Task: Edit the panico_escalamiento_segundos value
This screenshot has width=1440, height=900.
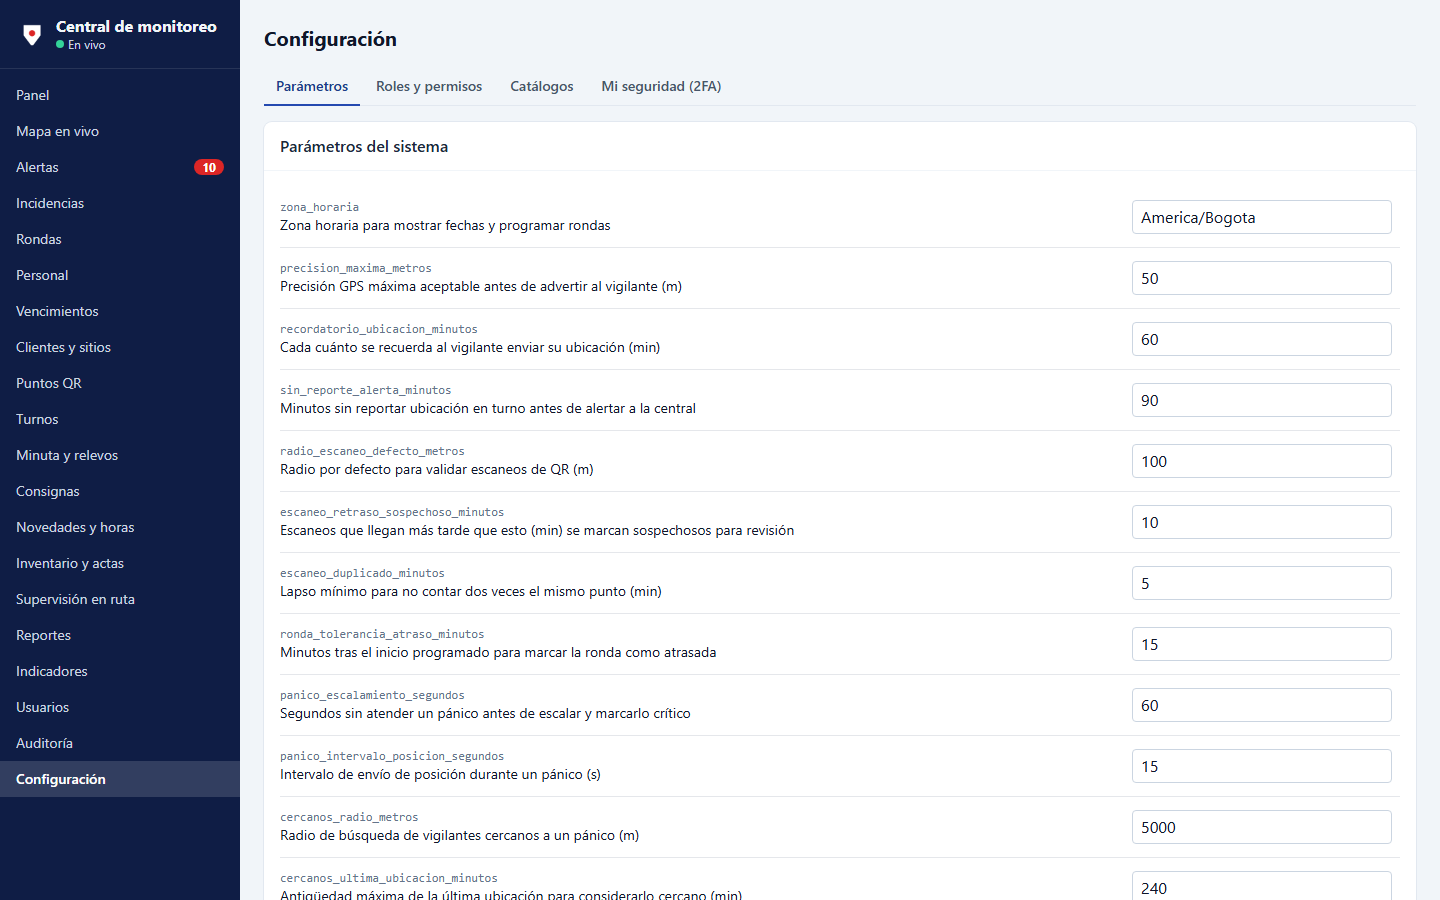Action: [1262, 705]
